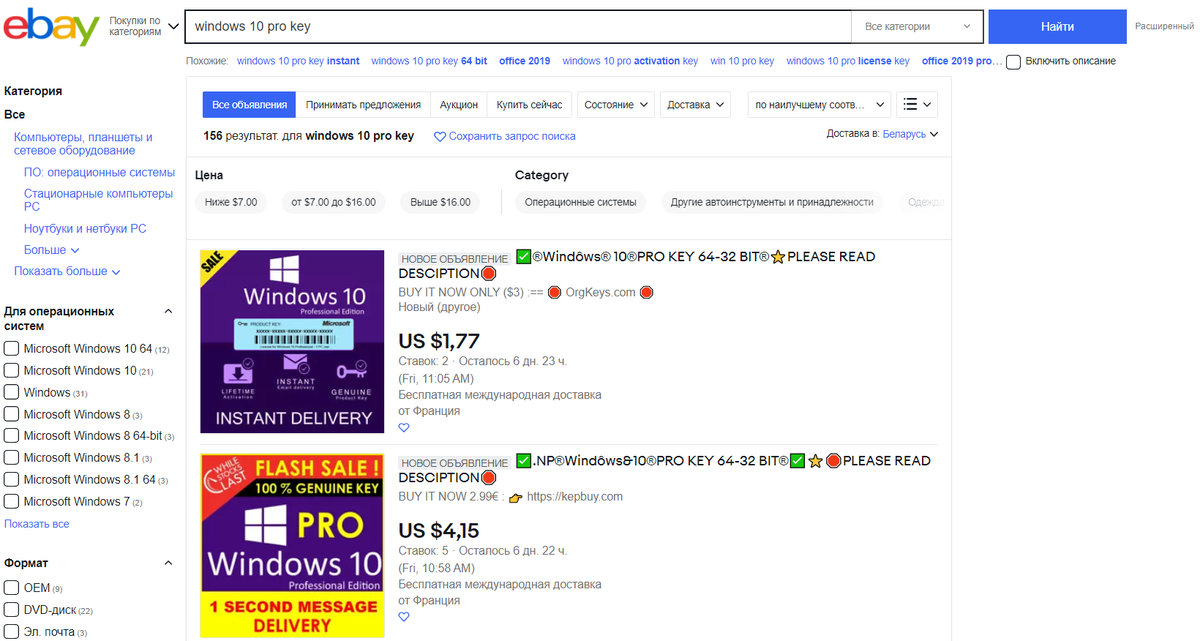Viewport: 1200px width, 641px height.
Task: Filter by Другие автоинструменты и принадлежности chip
Action: [772, 202]
